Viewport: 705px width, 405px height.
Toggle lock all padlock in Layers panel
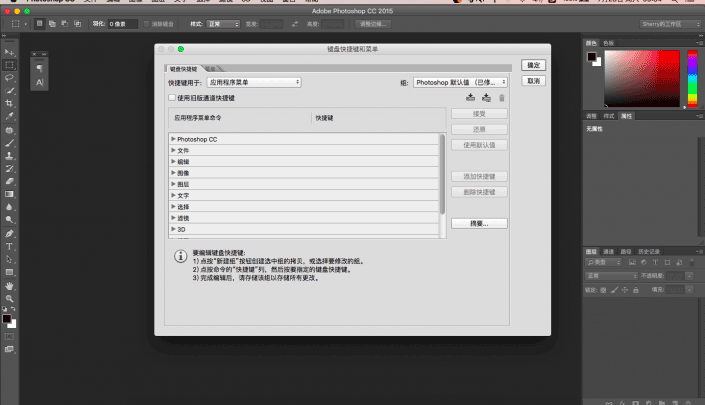pos(636,290)
